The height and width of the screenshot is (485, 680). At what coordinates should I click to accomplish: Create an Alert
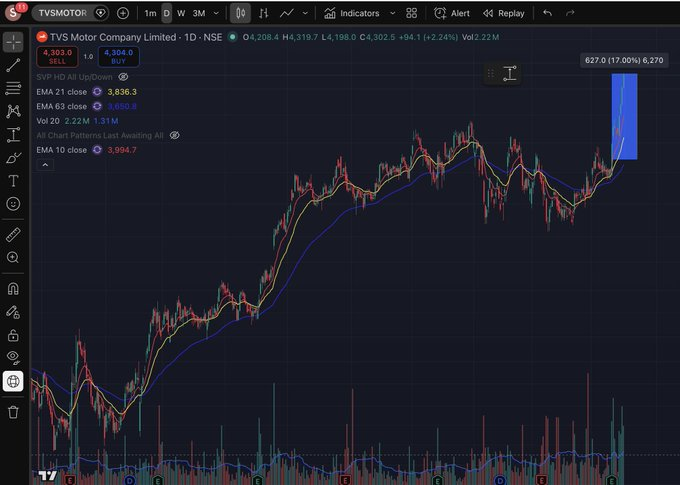pos(452,13)
